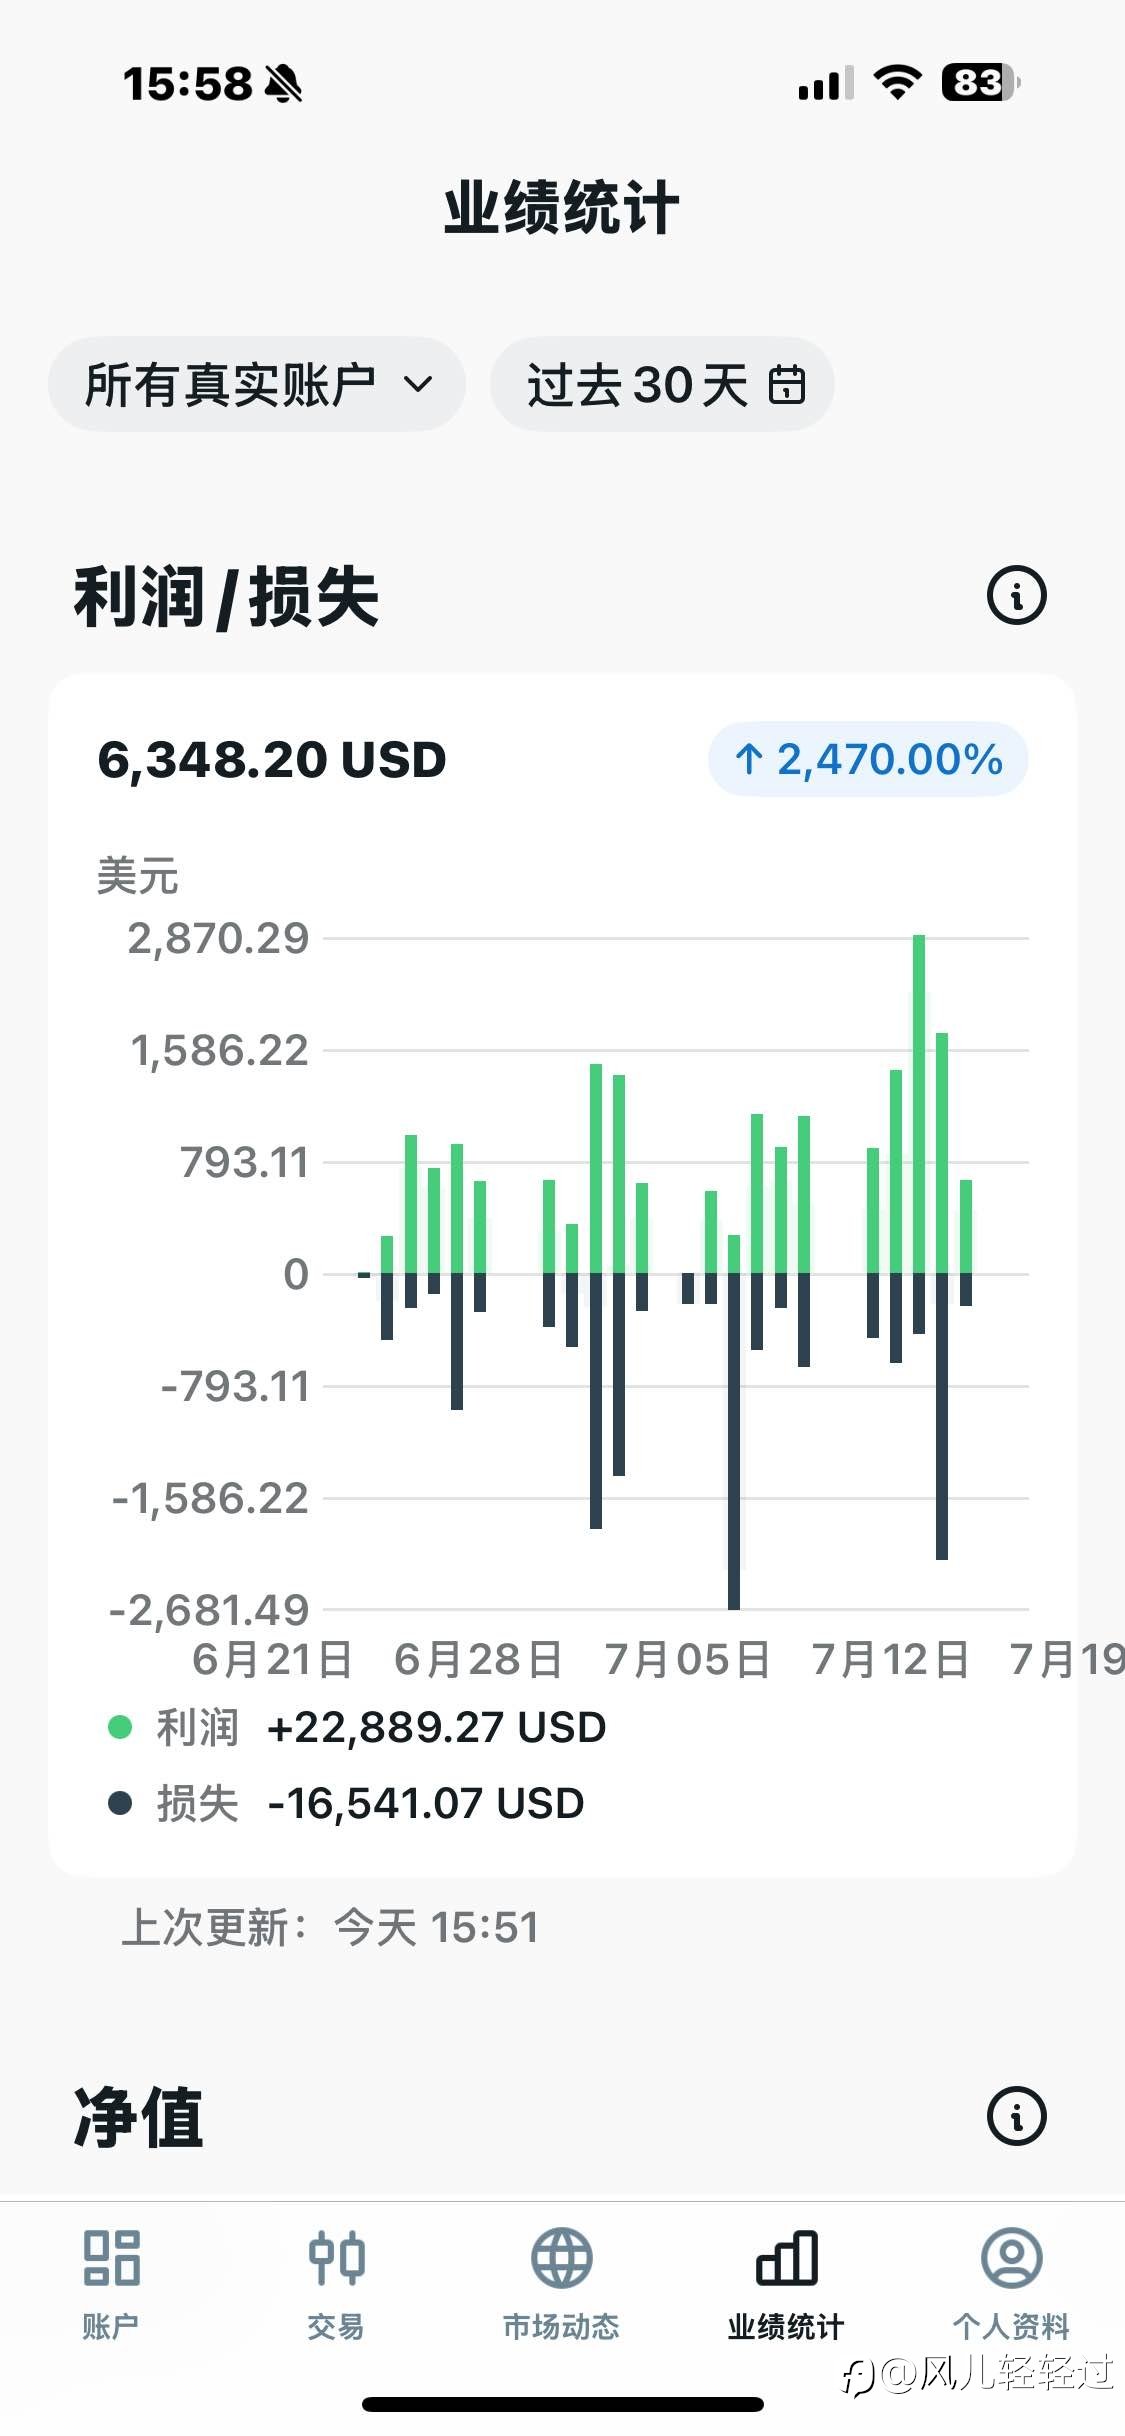Switch to the 账户 tab label
The height and width of the screenshot is (2436, 1125).
click(111, 2327)
